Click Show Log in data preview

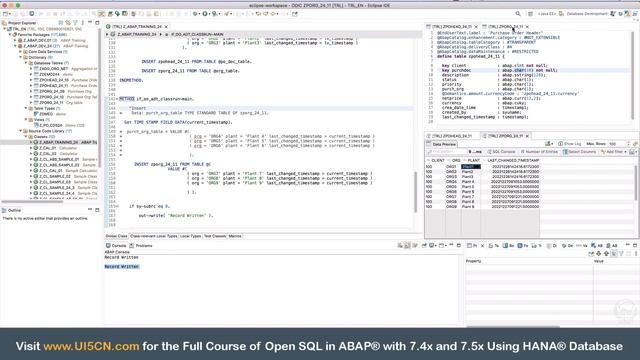570,144
